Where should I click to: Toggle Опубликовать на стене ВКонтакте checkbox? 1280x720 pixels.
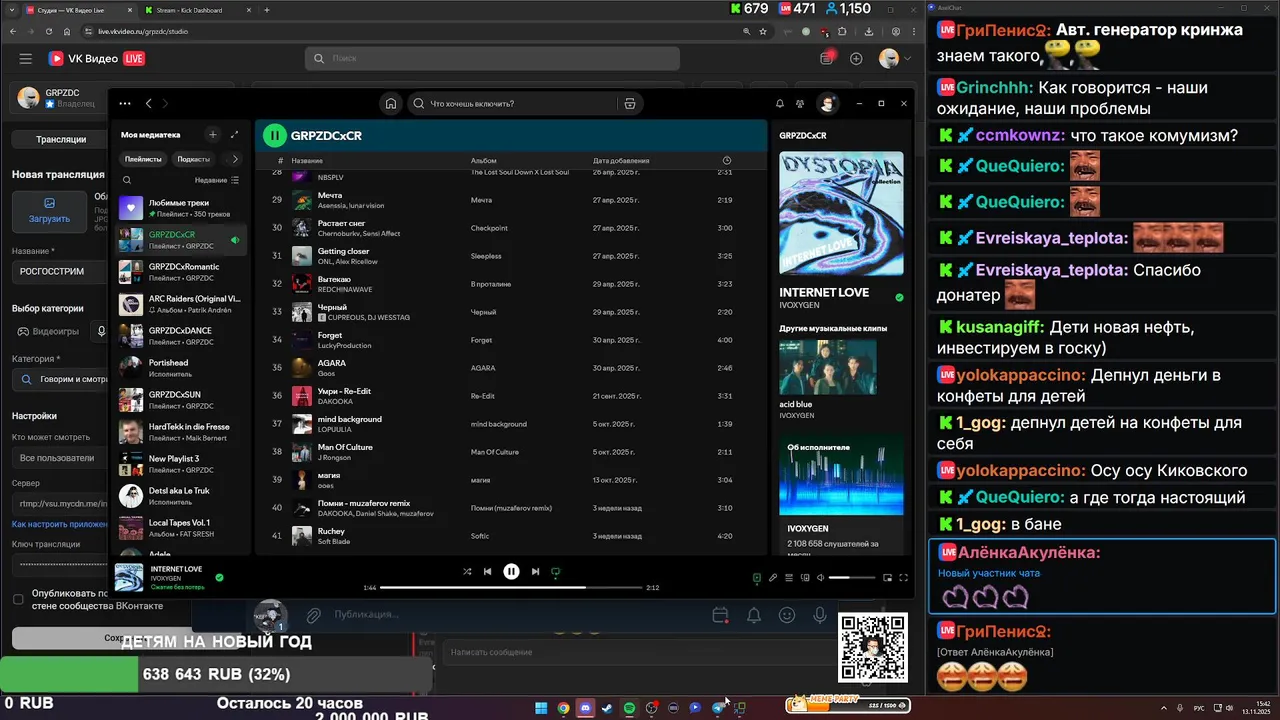(18, 599)
